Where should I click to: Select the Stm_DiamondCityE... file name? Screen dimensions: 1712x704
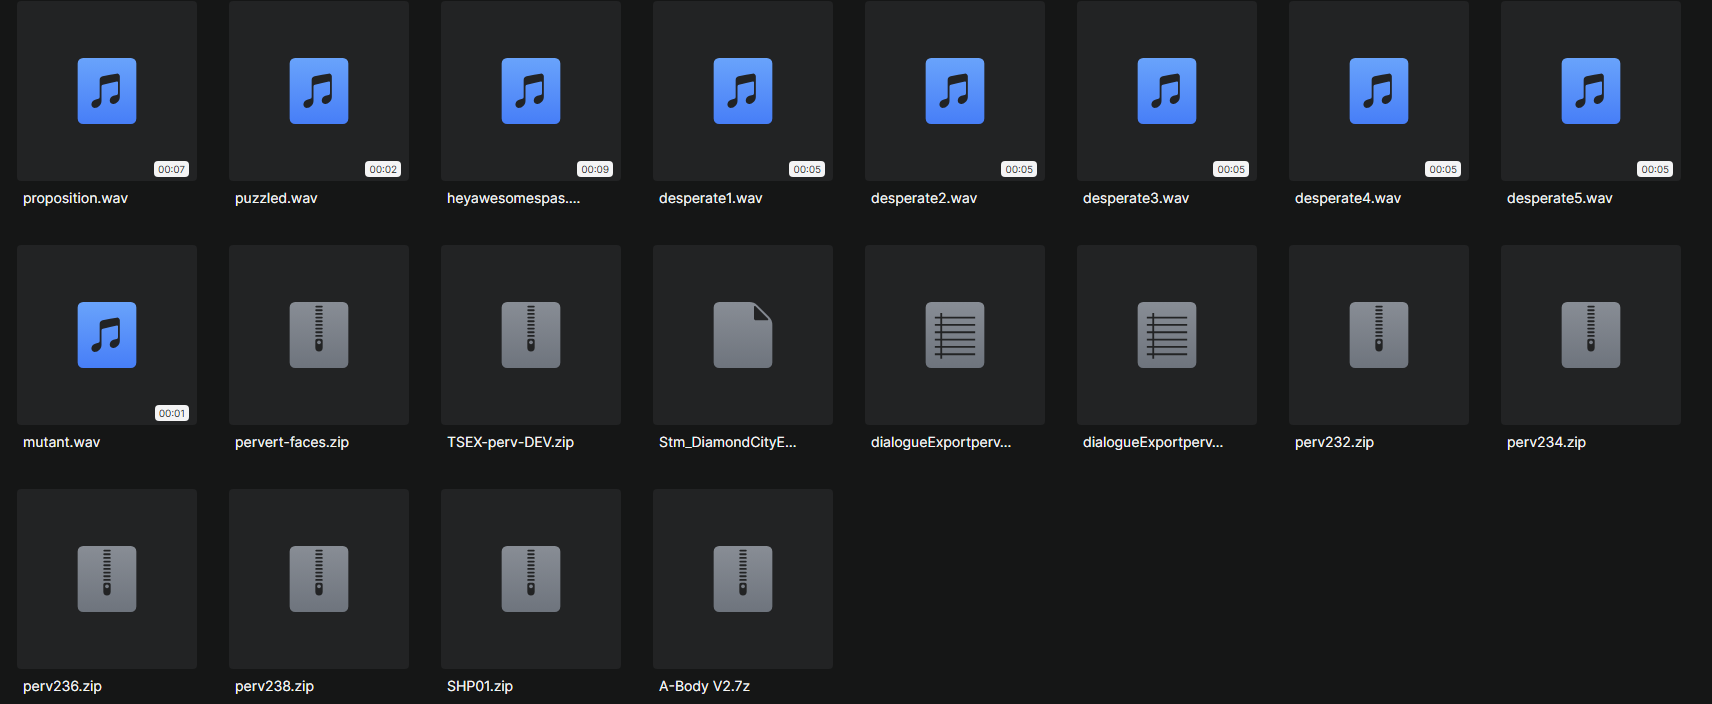click(x=728, y=442)
